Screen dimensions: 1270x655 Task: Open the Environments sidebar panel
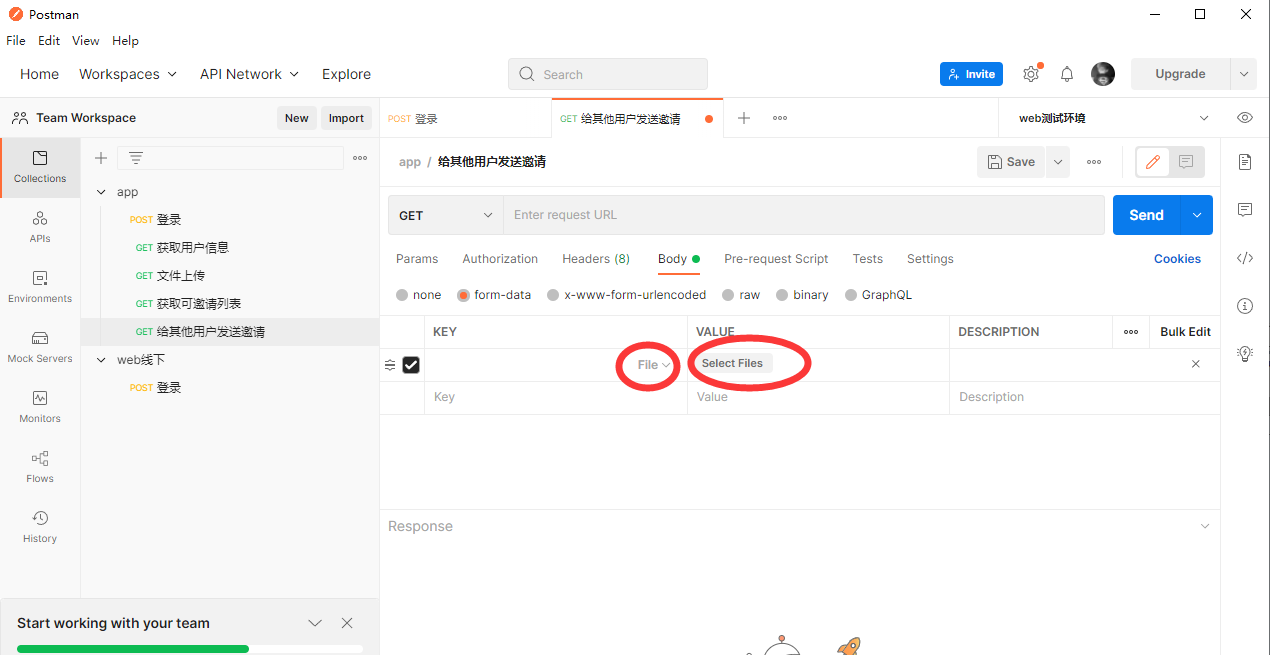(x=40, y=287)
